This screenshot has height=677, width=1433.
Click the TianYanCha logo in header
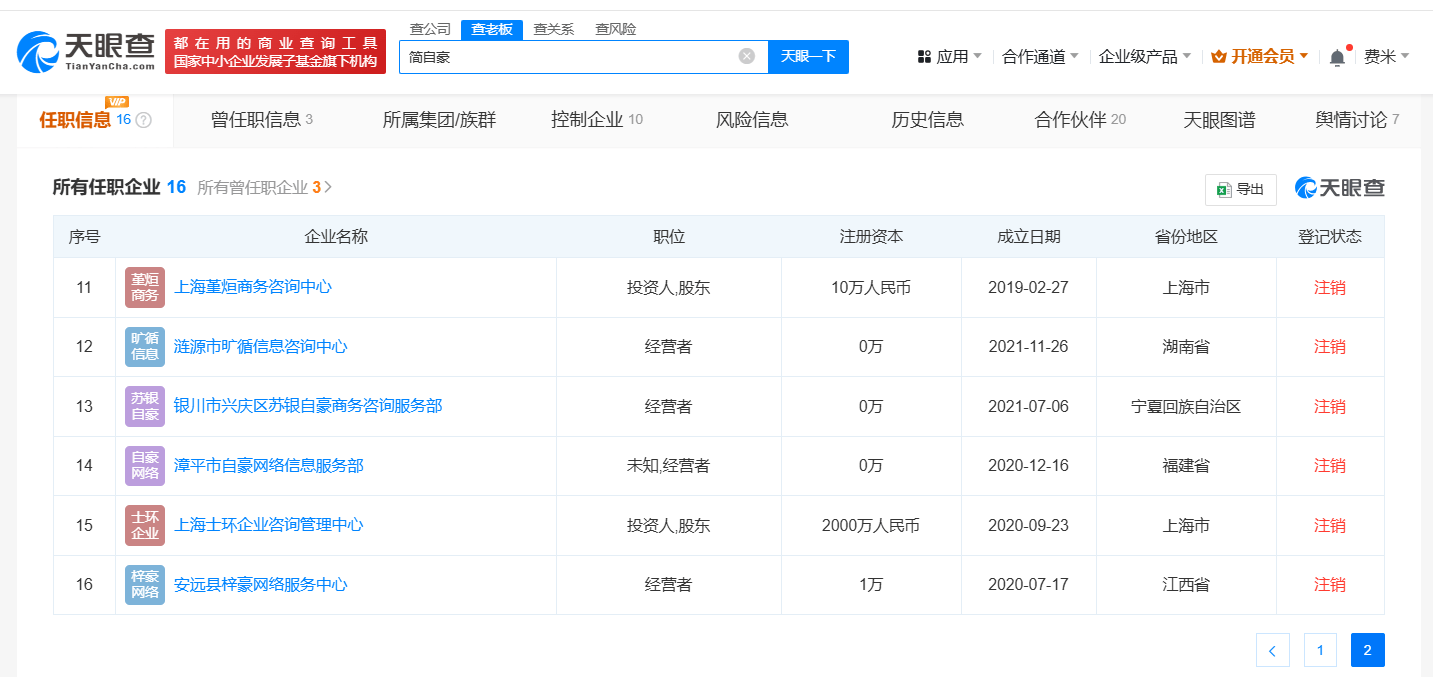coord(86,51)
